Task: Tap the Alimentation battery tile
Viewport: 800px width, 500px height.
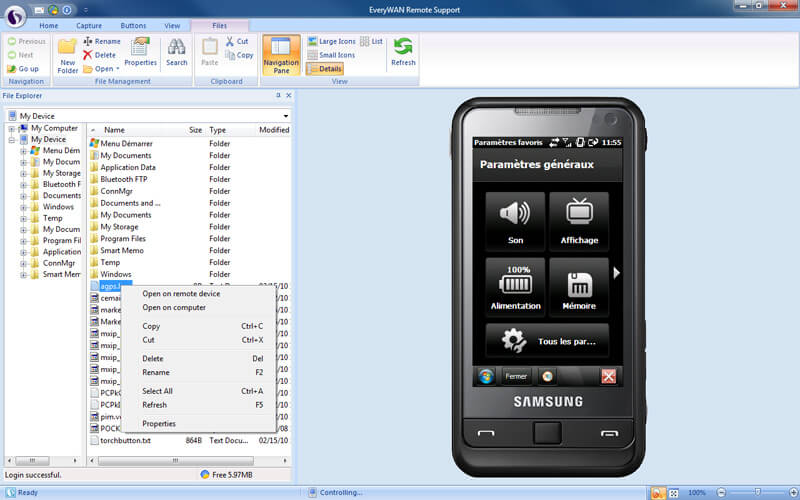Action: 515,287
